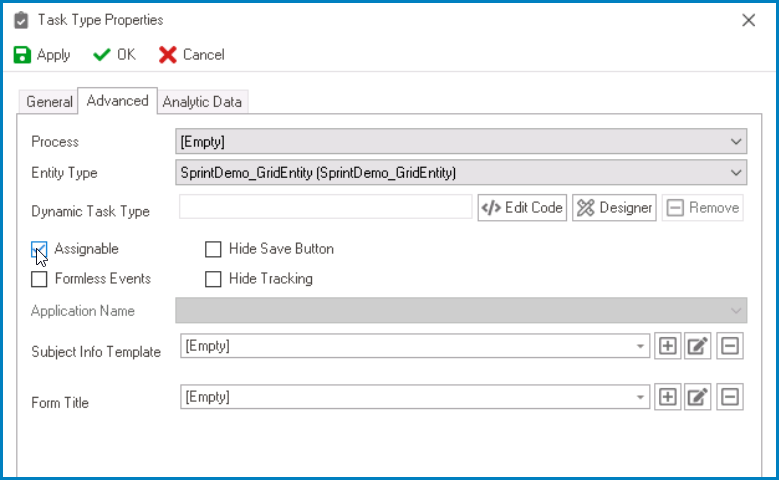This screenshot has width=779, height=480.
Task: Check the Hide Tracking option
Action: [x=213, y=279]
